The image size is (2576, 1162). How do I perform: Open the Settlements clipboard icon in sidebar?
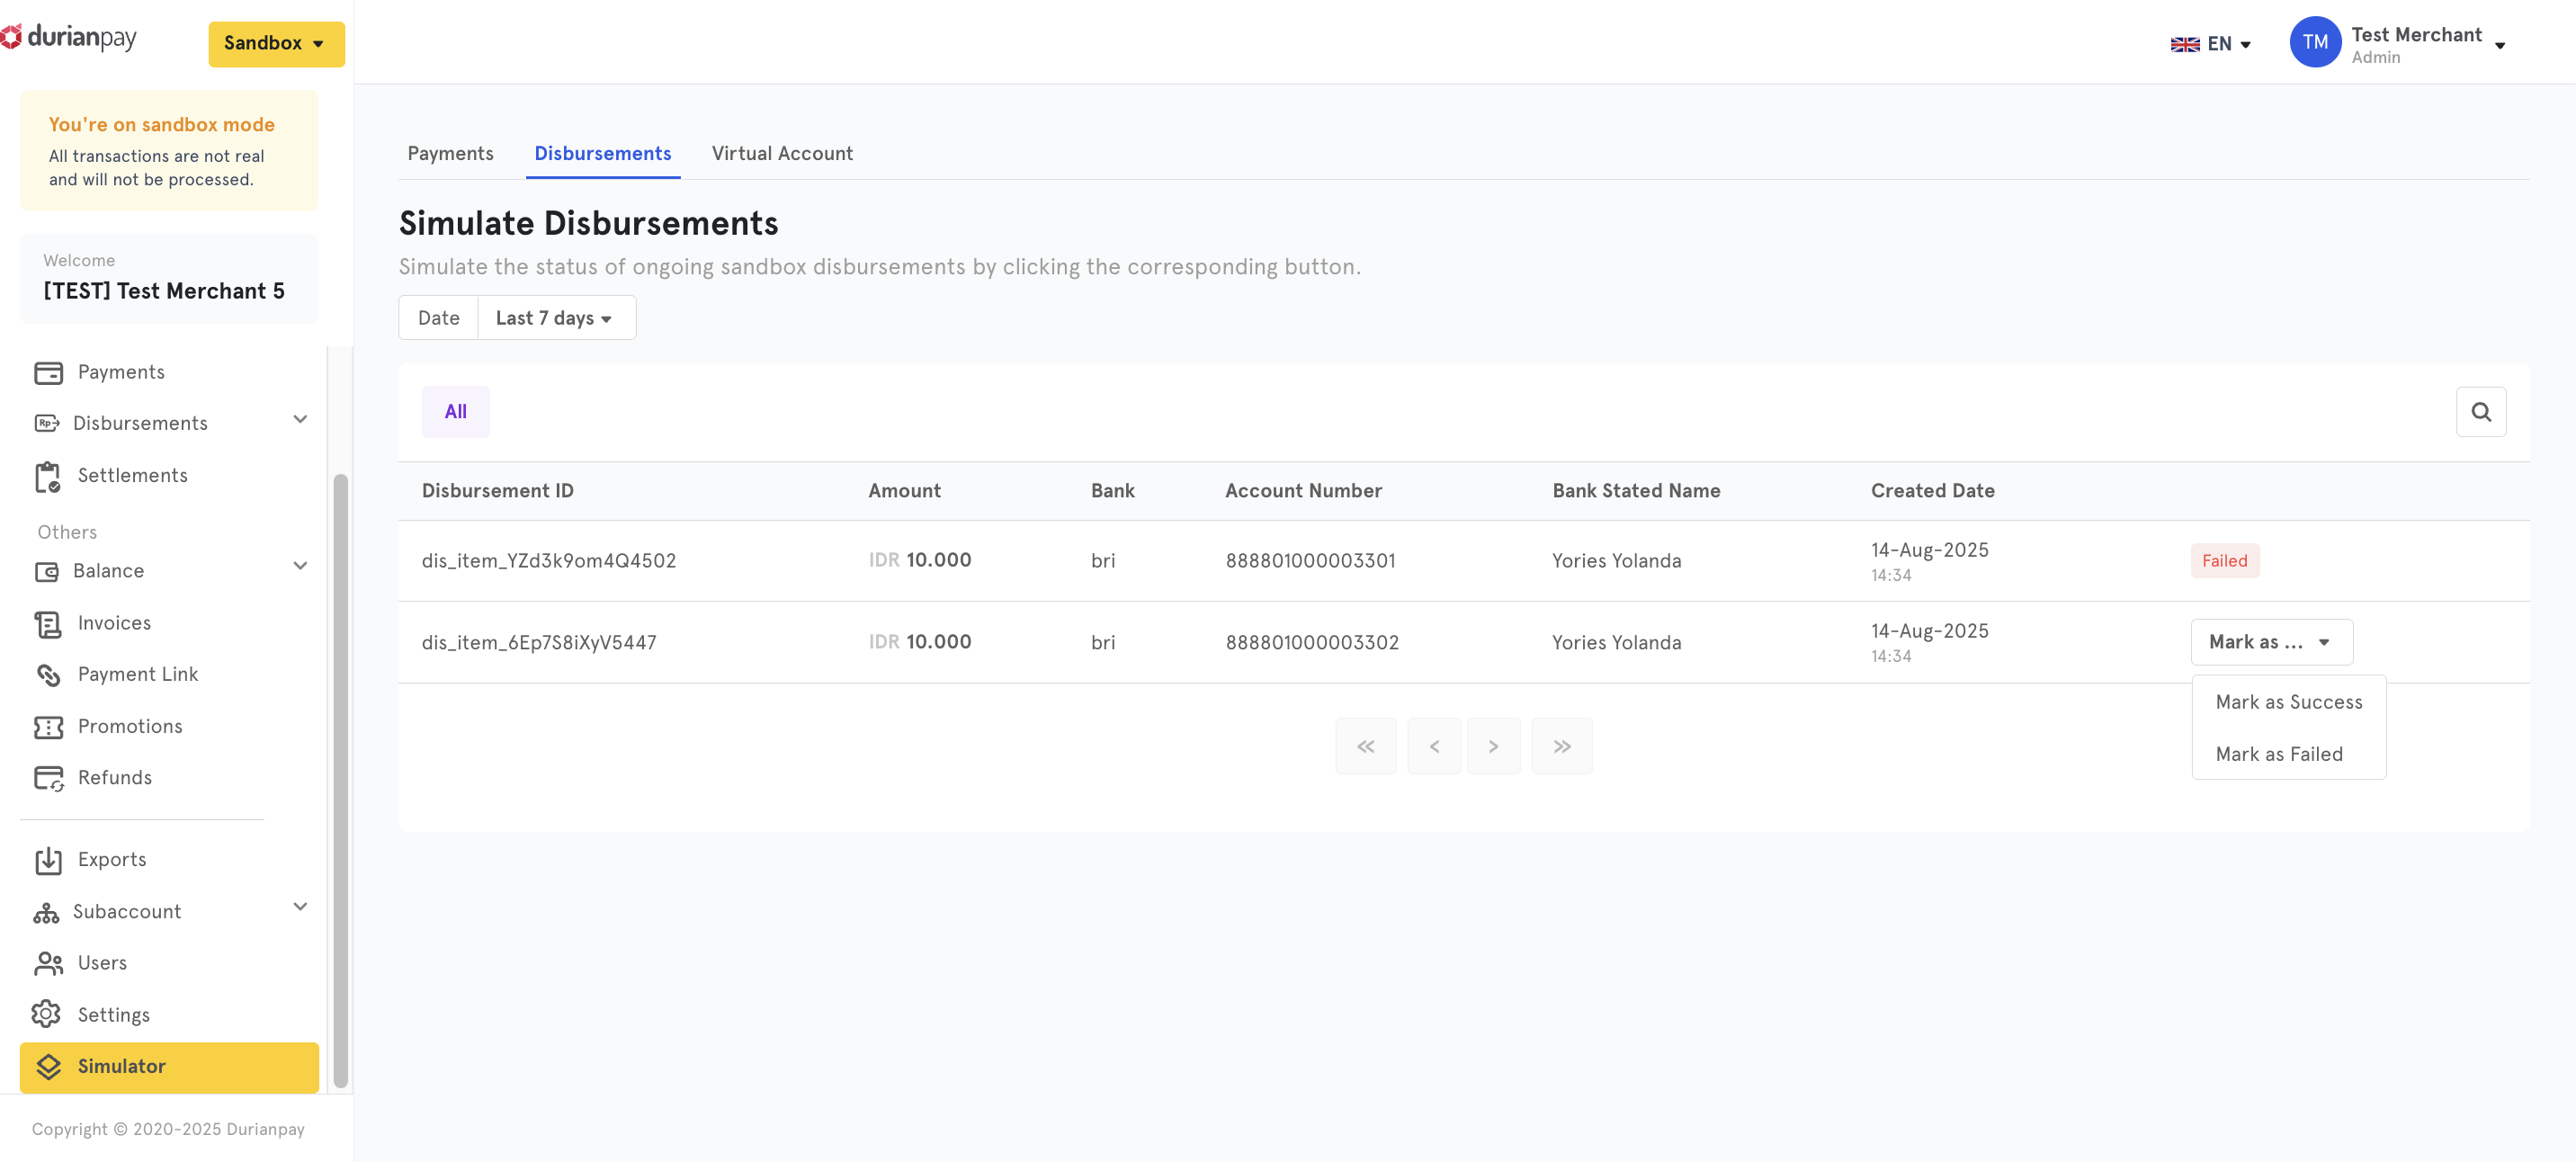coord(47,476)
